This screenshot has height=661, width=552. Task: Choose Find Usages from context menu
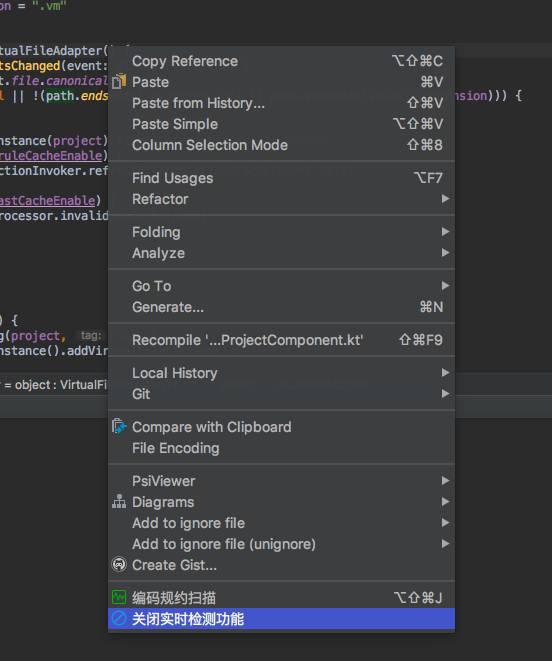(281, 178)
